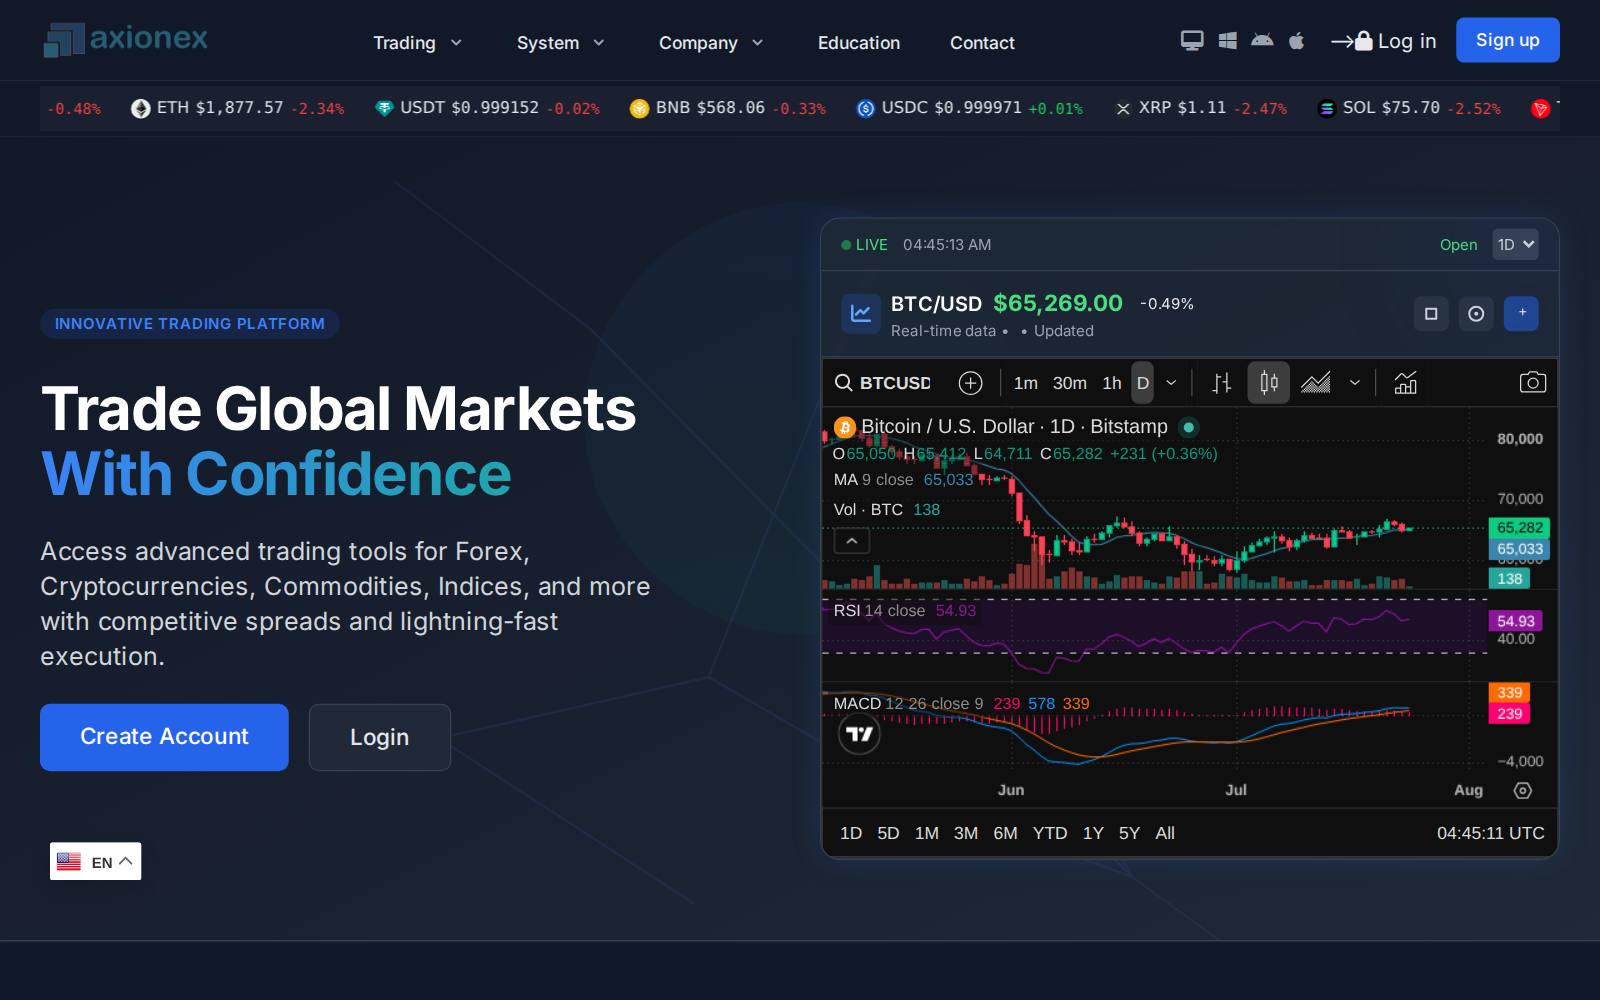Screen dimensions: 1600x1000
Task: Expand the Trading menu
Action: point(417,43)
